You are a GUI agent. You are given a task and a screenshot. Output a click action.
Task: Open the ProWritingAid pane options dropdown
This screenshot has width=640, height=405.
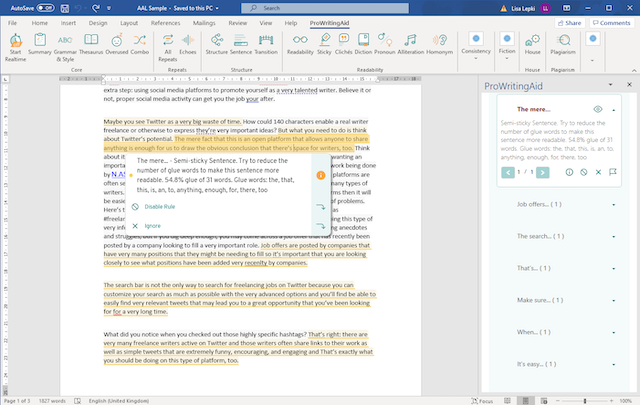pyautogui.click(x=610, y=85)
